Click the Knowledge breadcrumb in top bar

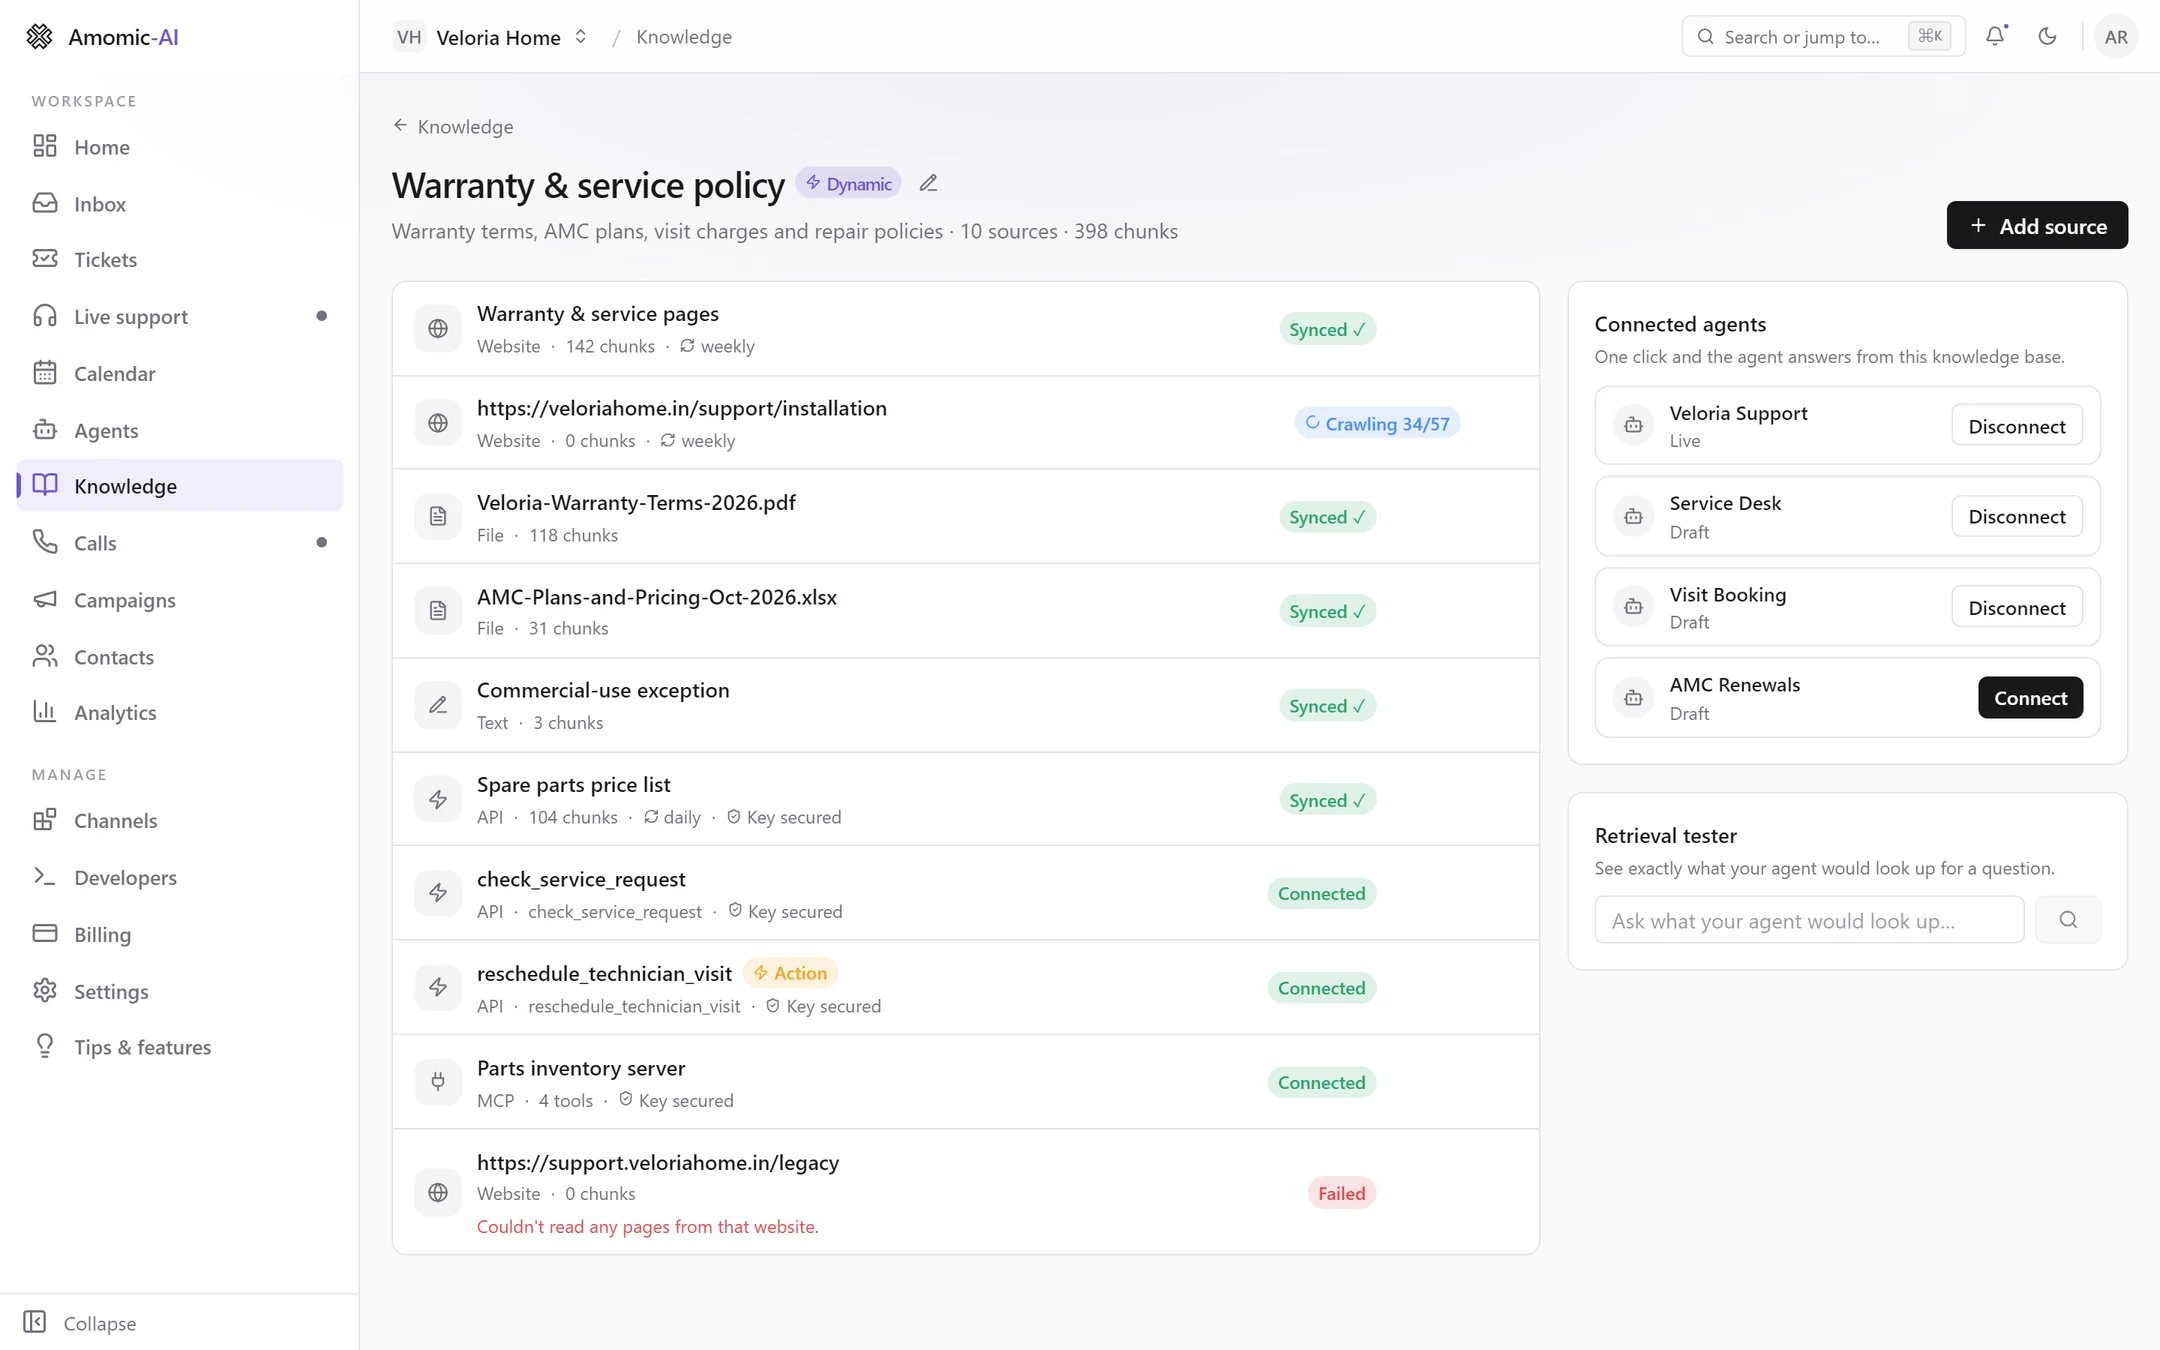point(684,37)
